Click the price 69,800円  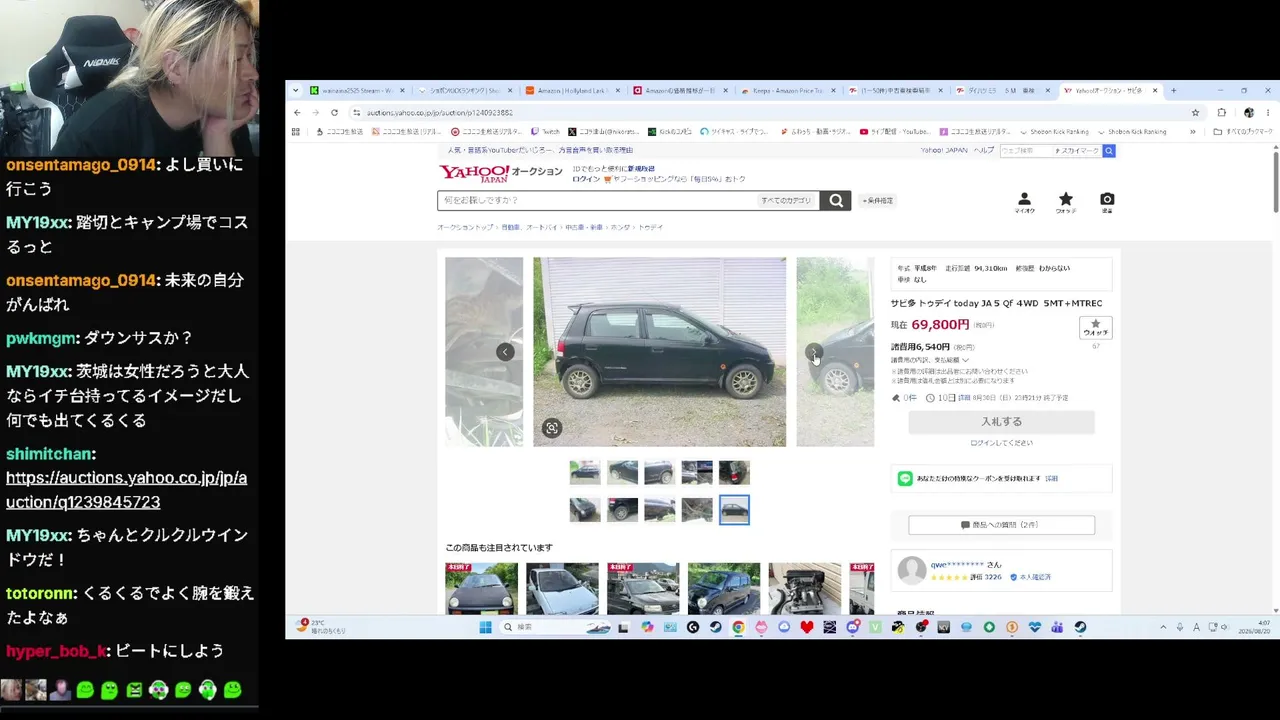pyautogui.click(x=940, y=325)
